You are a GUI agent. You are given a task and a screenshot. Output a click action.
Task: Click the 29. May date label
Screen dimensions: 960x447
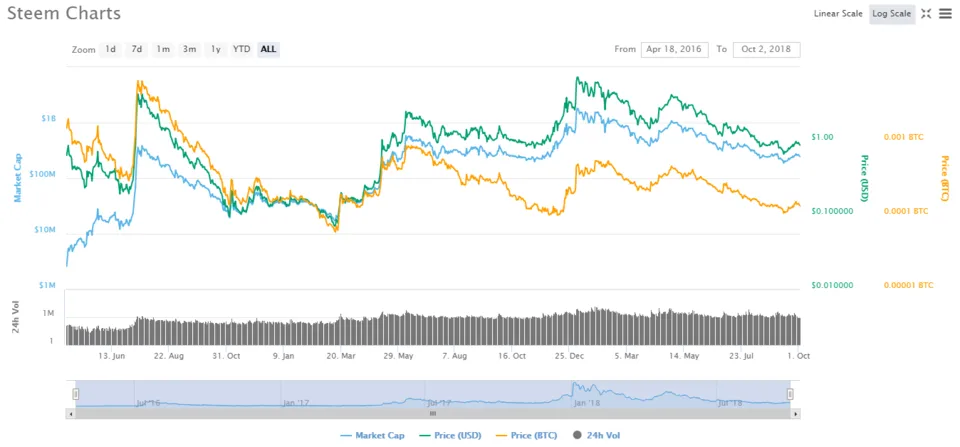point(399,355)
